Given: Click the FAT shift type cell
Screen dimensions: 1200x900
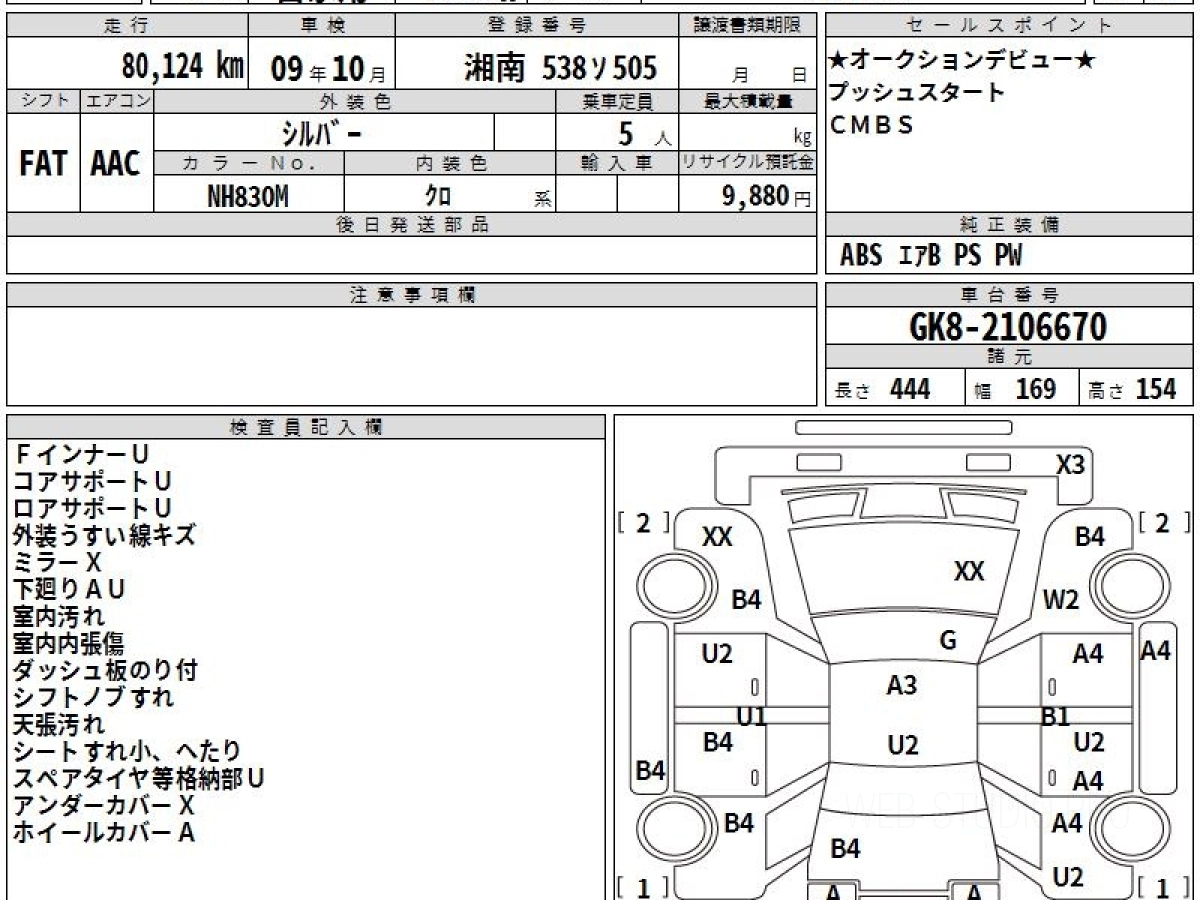Looking at the screenshot, I should pyautogui.click(x=43, y=164).
